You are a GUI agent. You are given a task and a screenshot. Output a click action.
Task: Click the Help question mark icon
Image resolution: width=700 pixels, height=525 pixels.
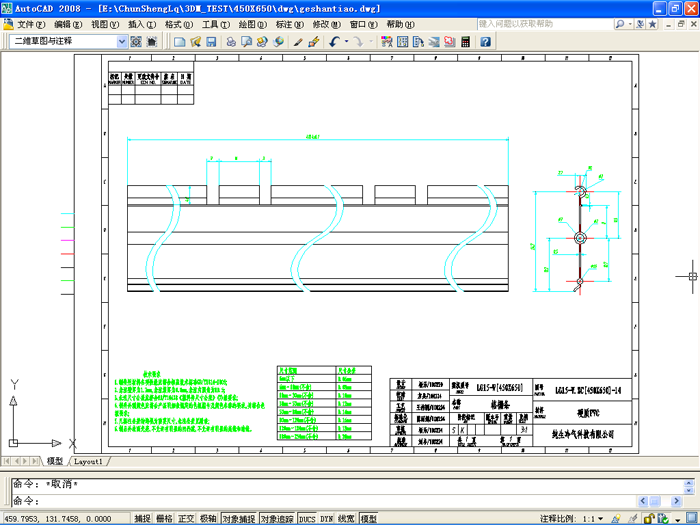(485, 42)
